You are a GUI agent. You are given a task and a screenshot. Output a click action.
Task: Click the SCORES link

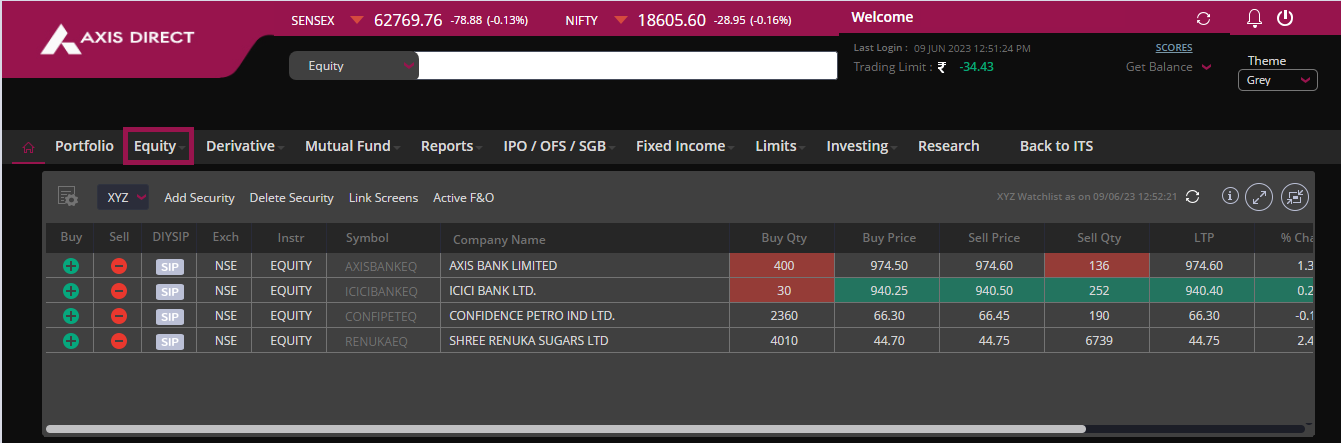pyautogui.click(x=1173, y=47)
